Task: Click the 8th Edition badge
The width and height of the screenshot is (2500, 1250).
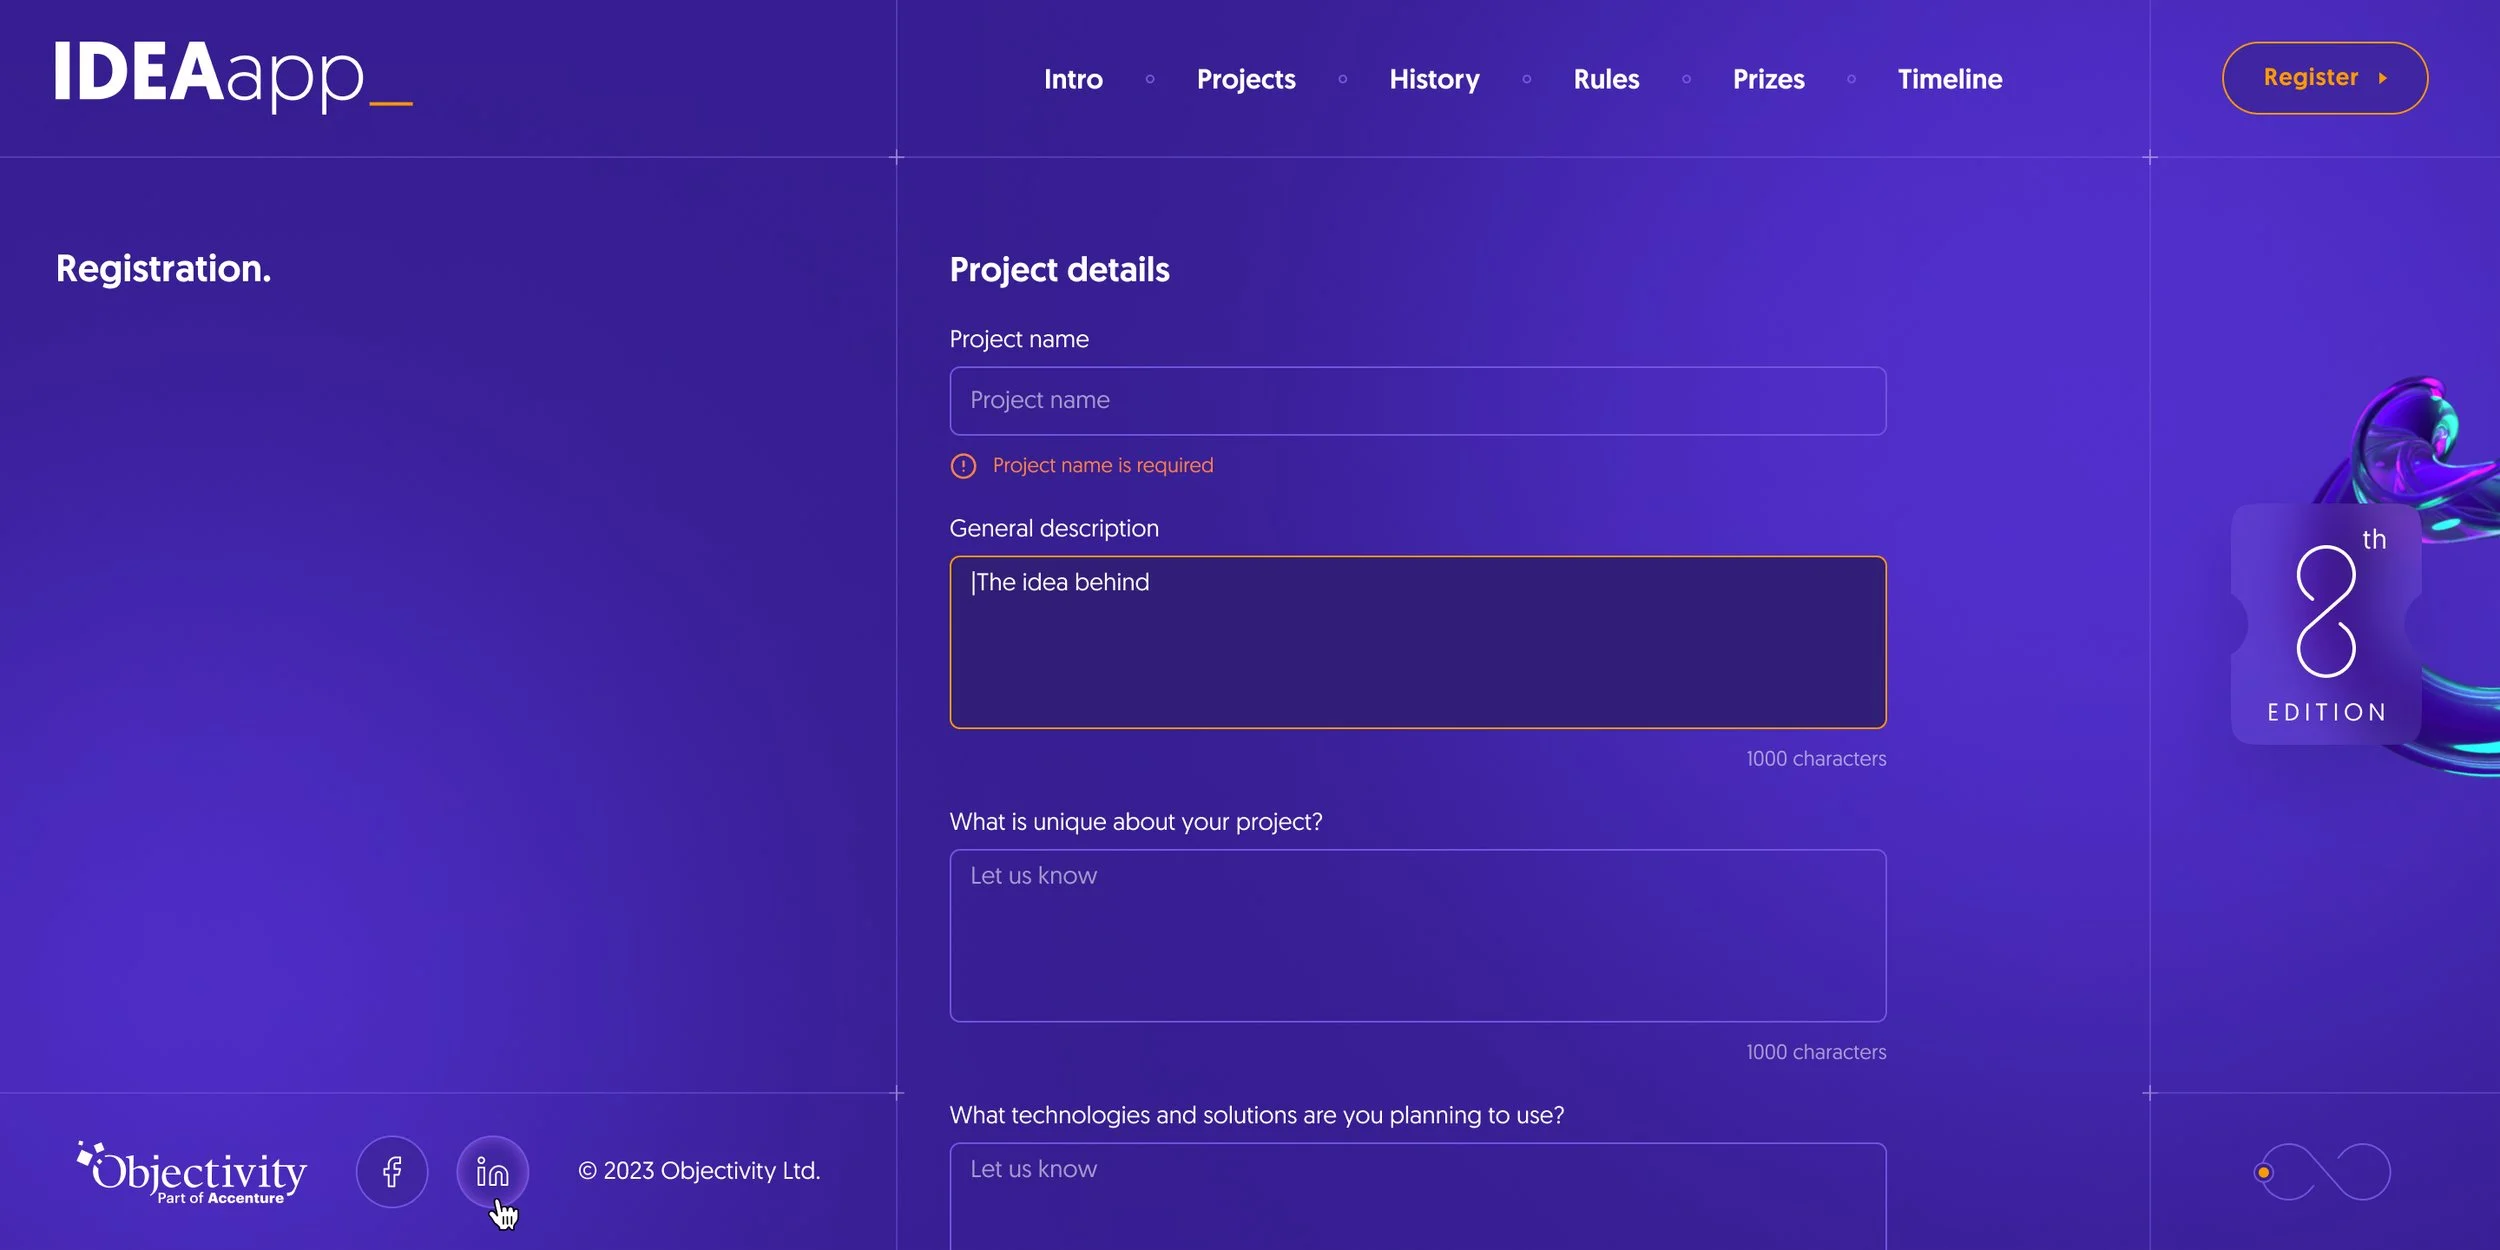Action: point(2325,624)
